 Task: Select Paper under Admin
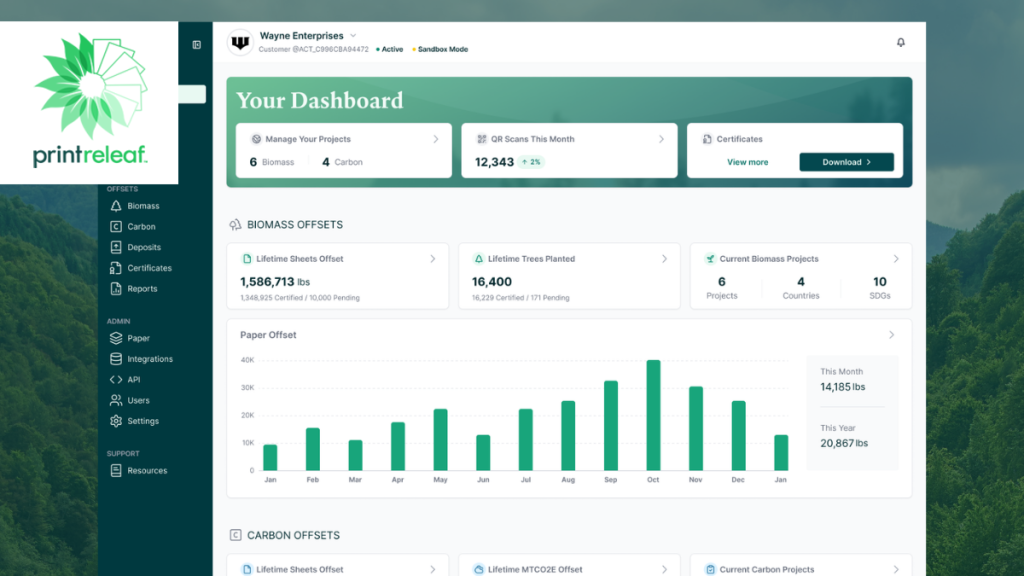138,338
